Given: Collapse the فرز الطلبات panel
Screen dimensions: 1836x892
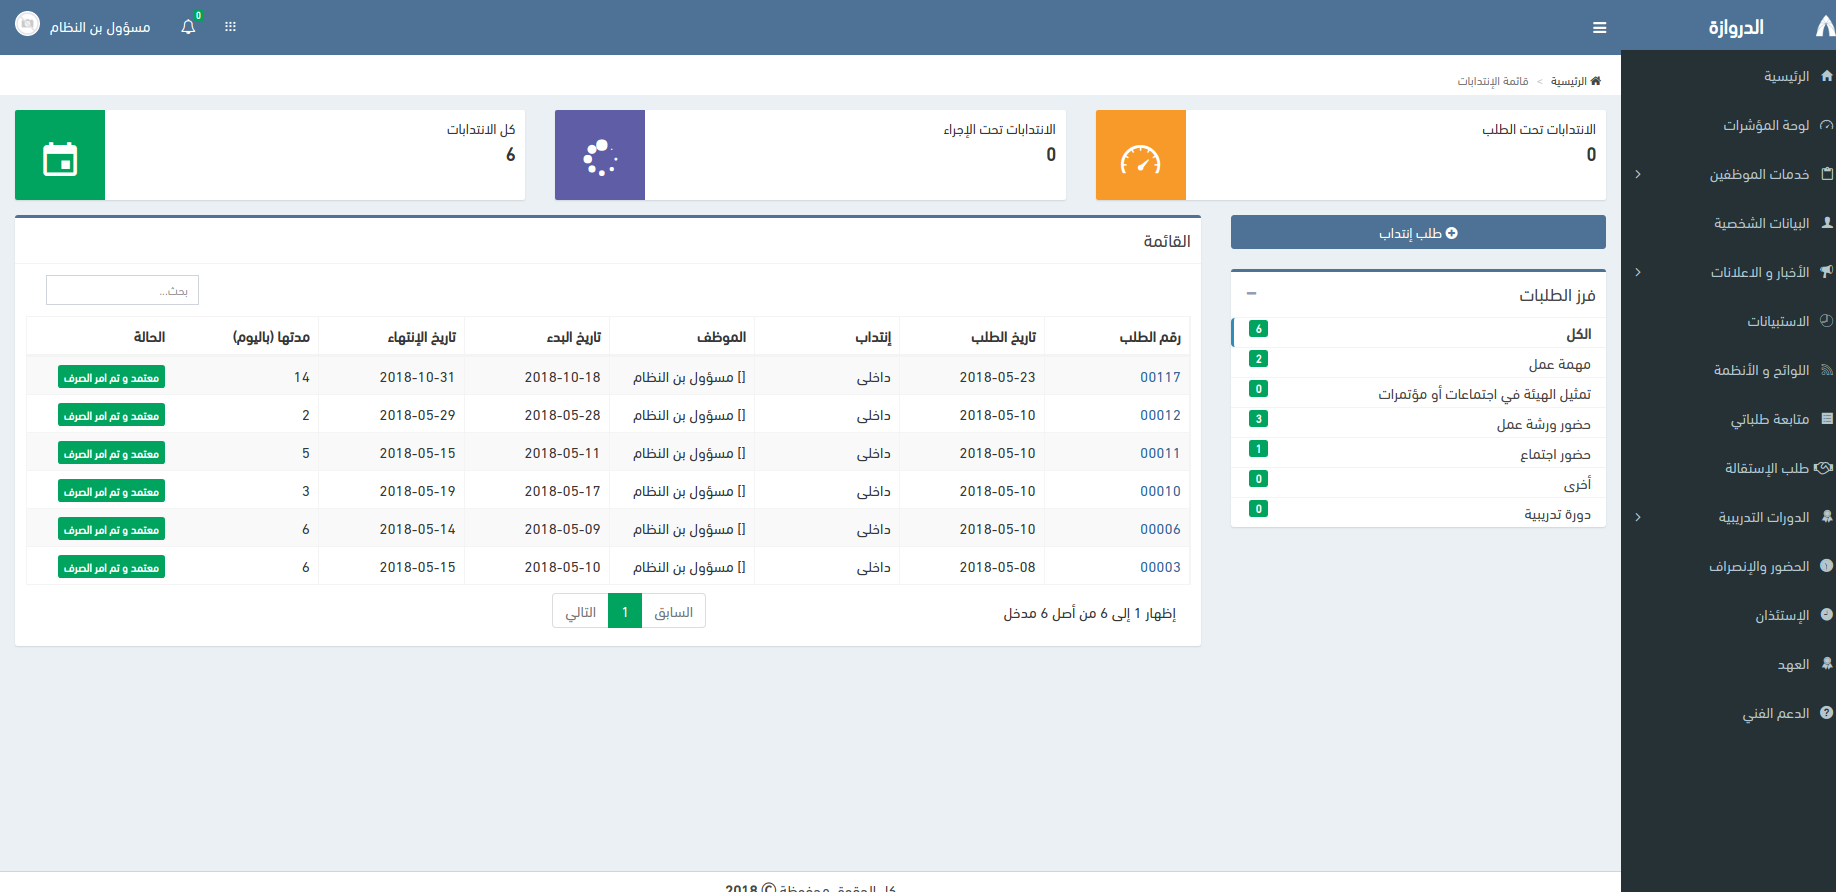Looking at the screenshot, I should point(1251,294).
